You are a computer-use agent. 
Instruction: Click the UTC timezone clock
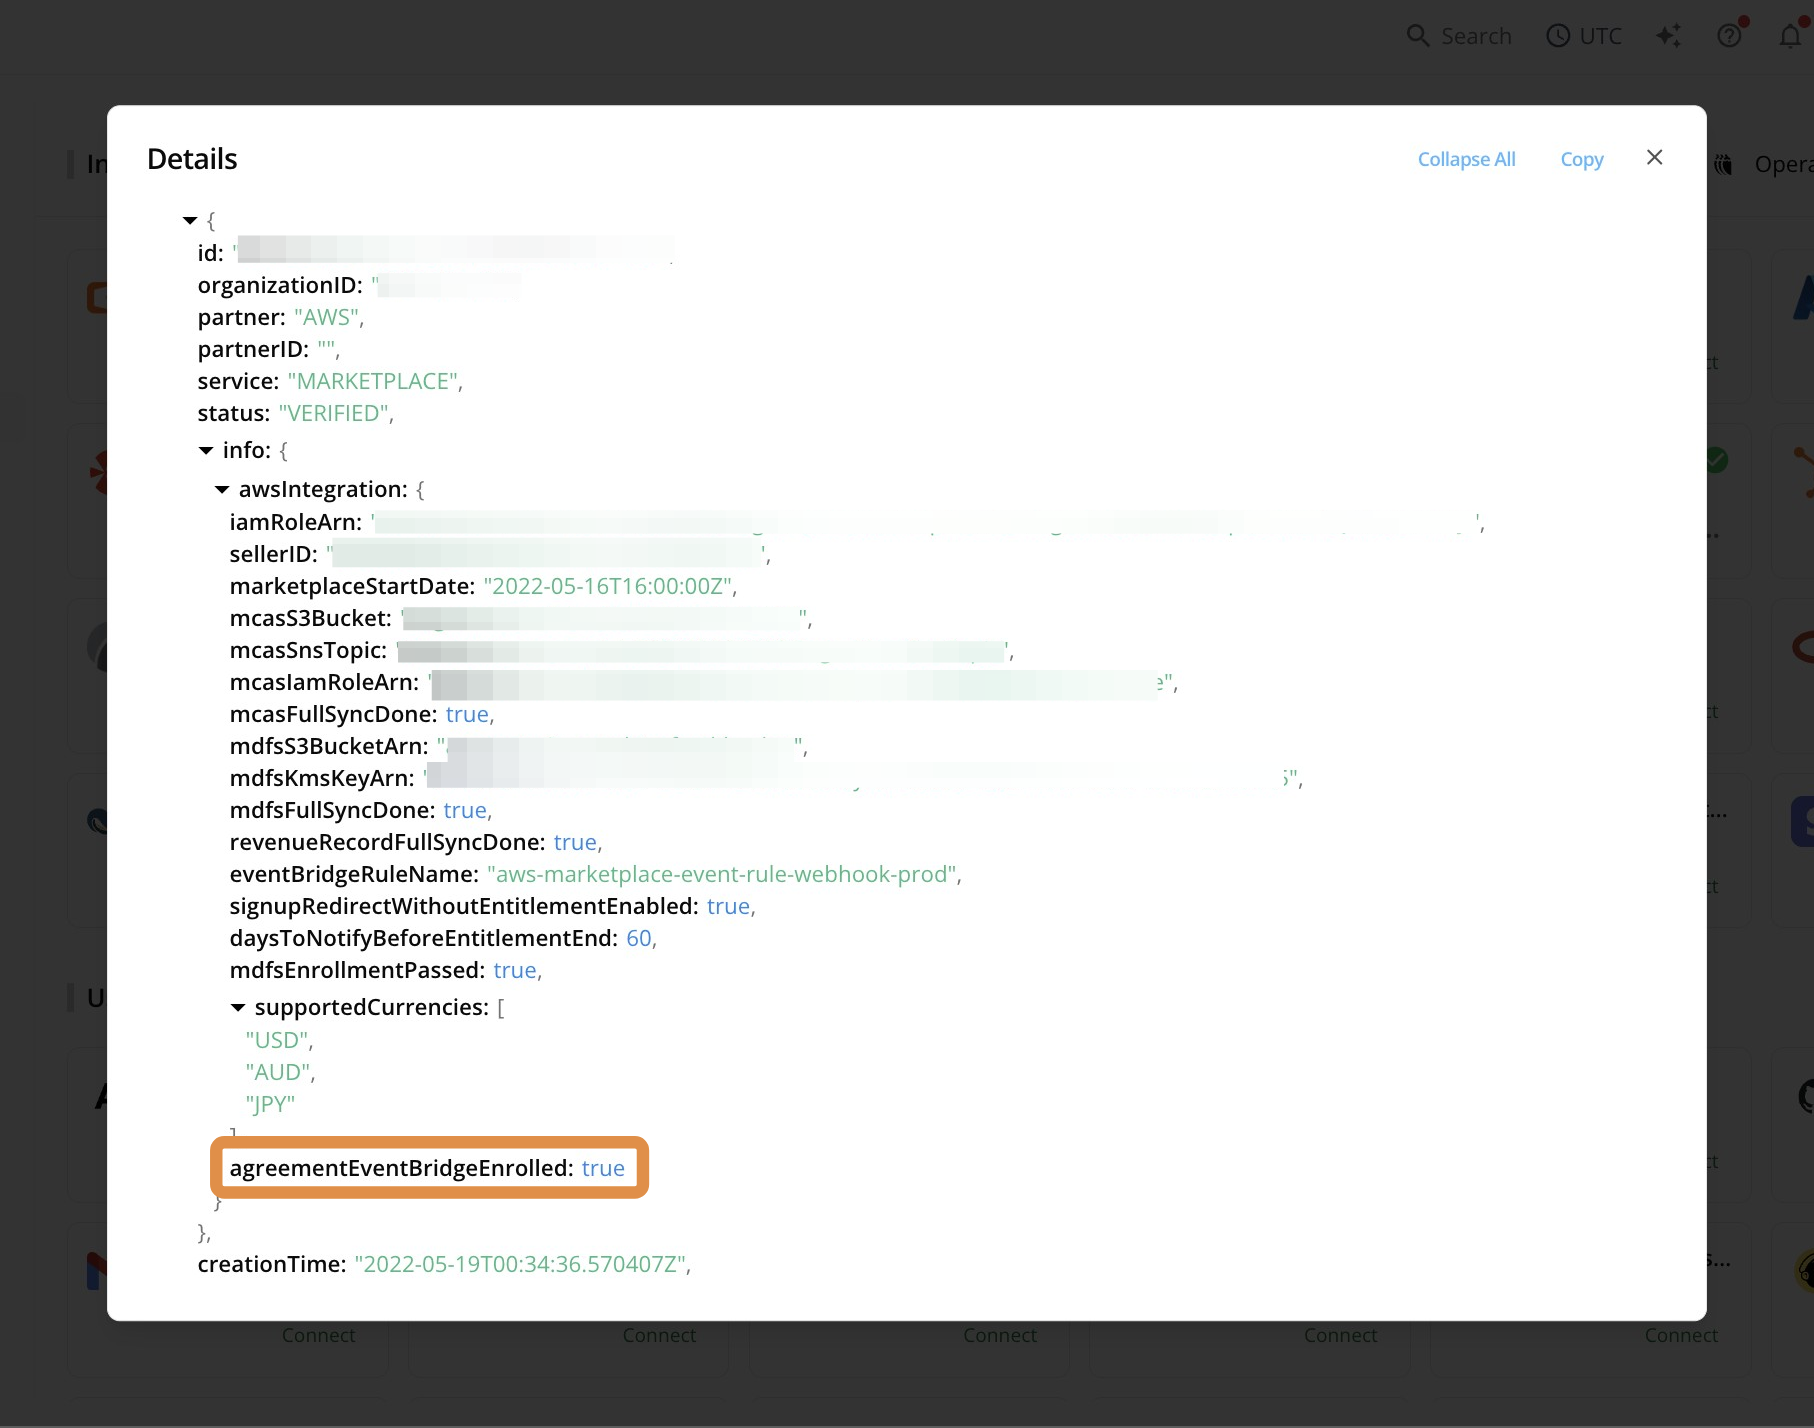tap(1583, 36)
